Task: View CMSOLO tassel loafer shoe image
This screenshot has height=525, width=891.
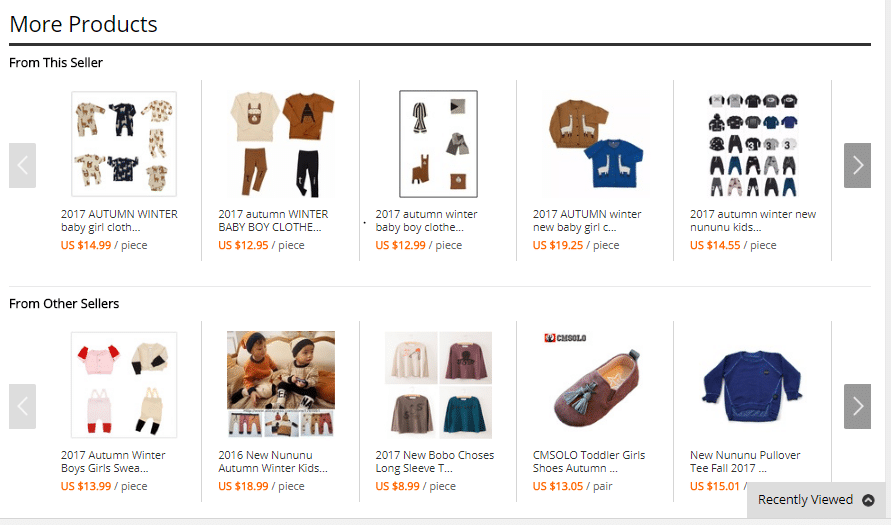Action: point(596,385)
